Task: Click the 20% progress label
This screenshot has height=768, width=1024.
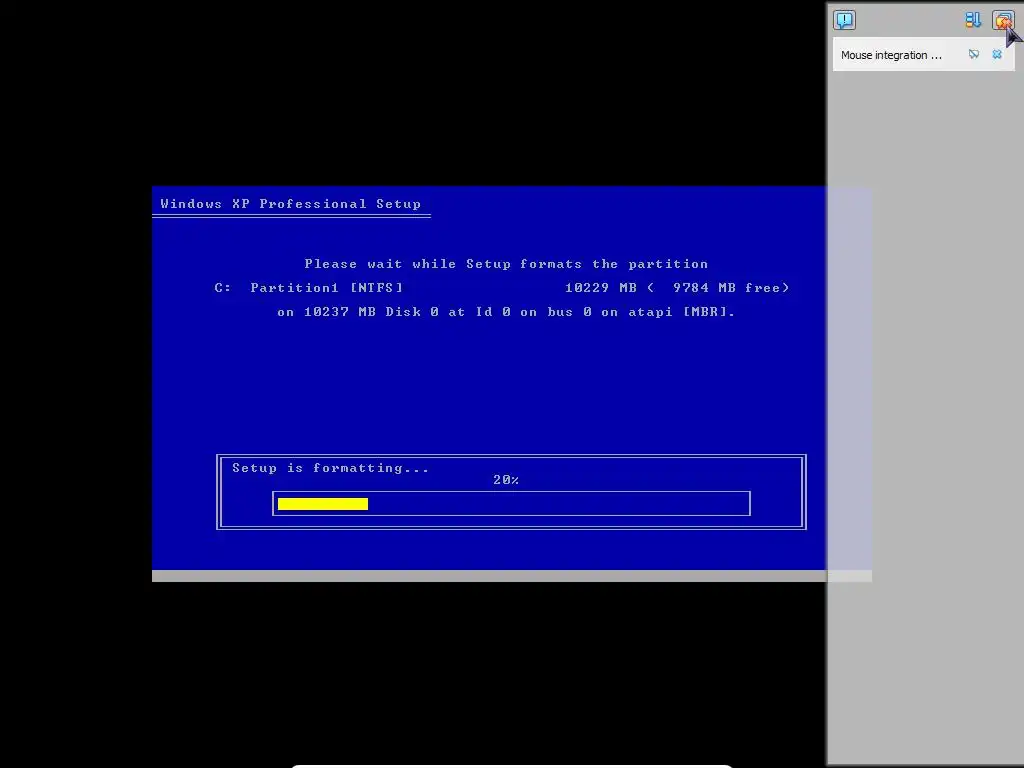Action: pyautogui.click(x=506, y=480)
